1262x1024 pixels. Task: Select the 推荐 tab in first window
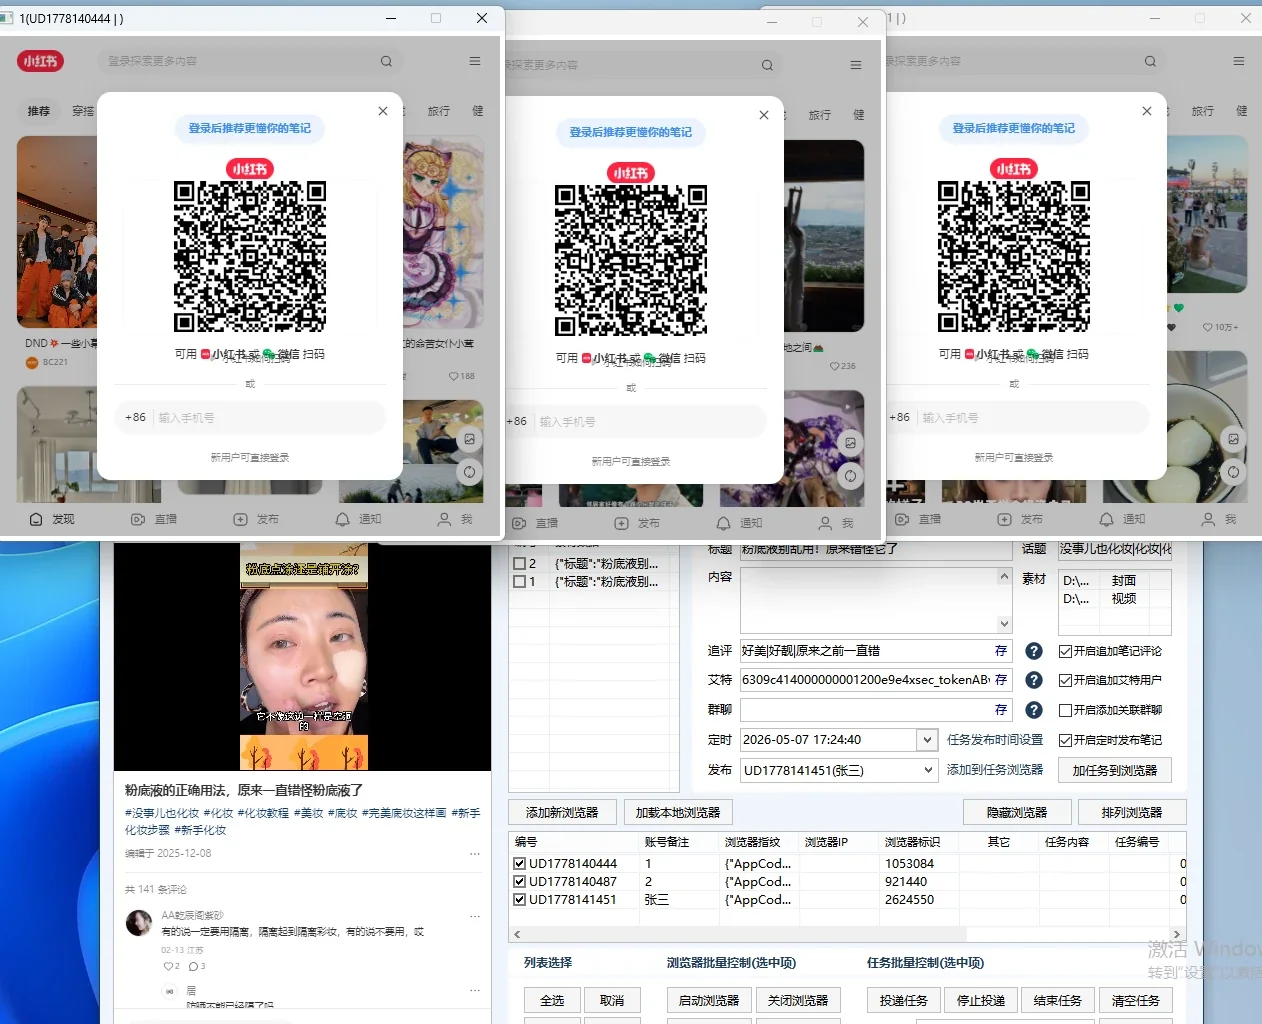pos(39,111)
